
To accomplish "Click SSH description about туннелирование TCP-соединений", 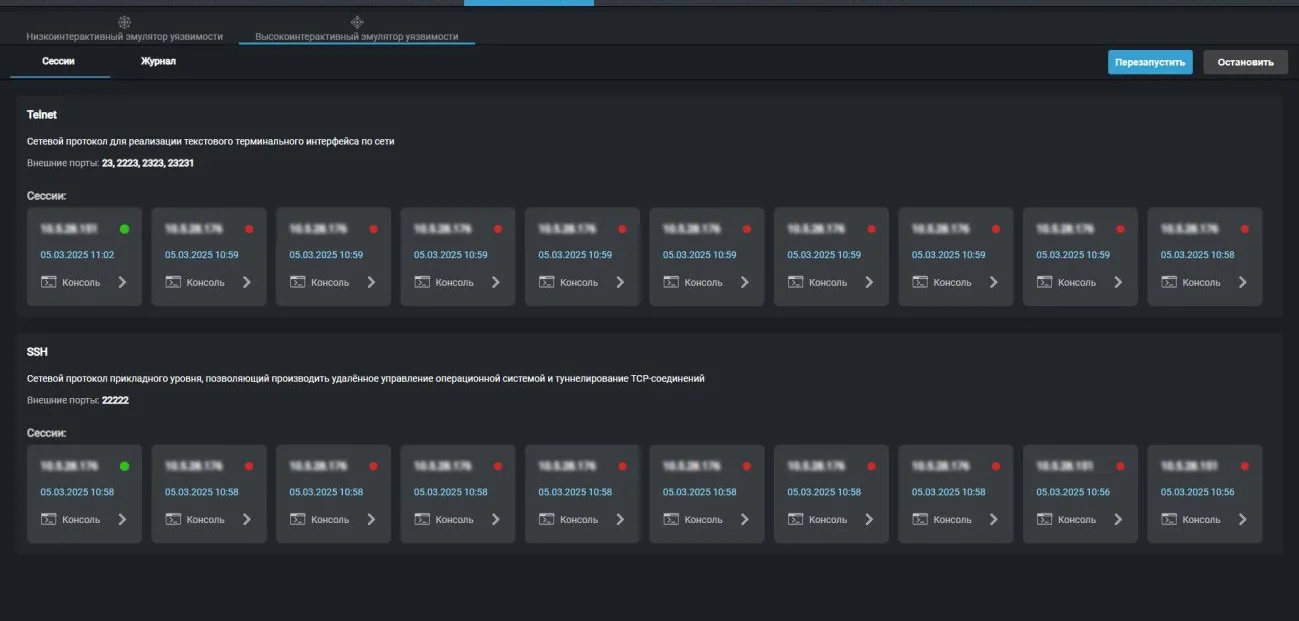I will 366,378.
